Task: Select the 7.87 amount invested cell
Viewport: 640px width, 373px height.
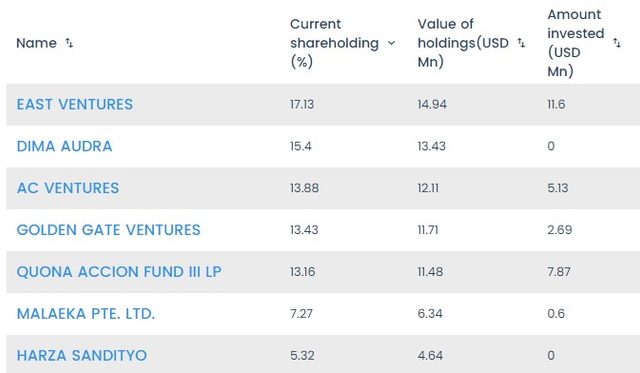Action: (559, 272)
